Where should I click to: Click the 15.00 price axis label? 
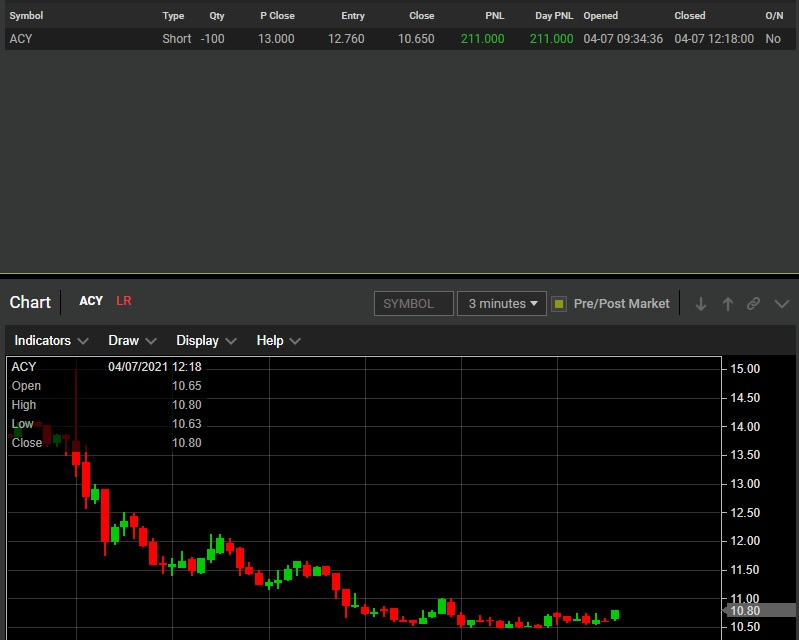pyautogui.click(x=745, y=369)
